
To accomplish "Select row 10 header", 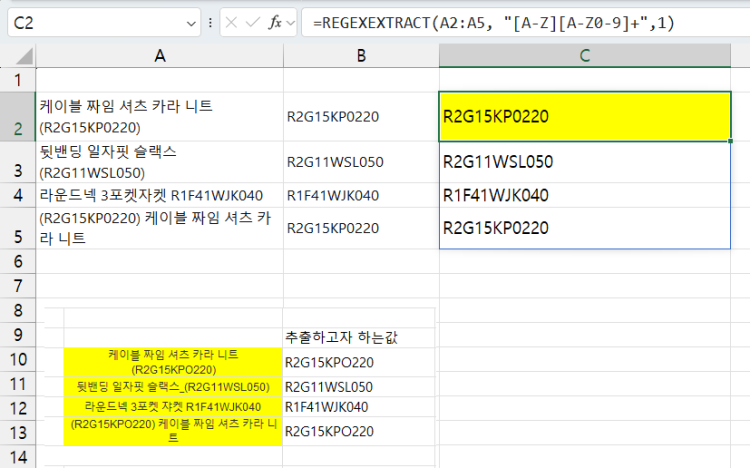I will tap(18, 359).
